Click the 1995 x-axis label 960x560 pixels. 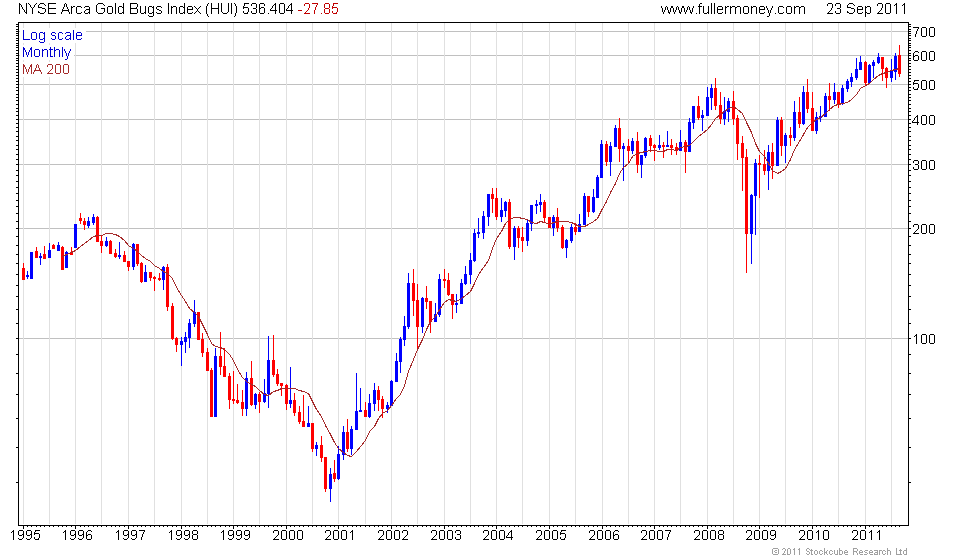tap(25, 536)
